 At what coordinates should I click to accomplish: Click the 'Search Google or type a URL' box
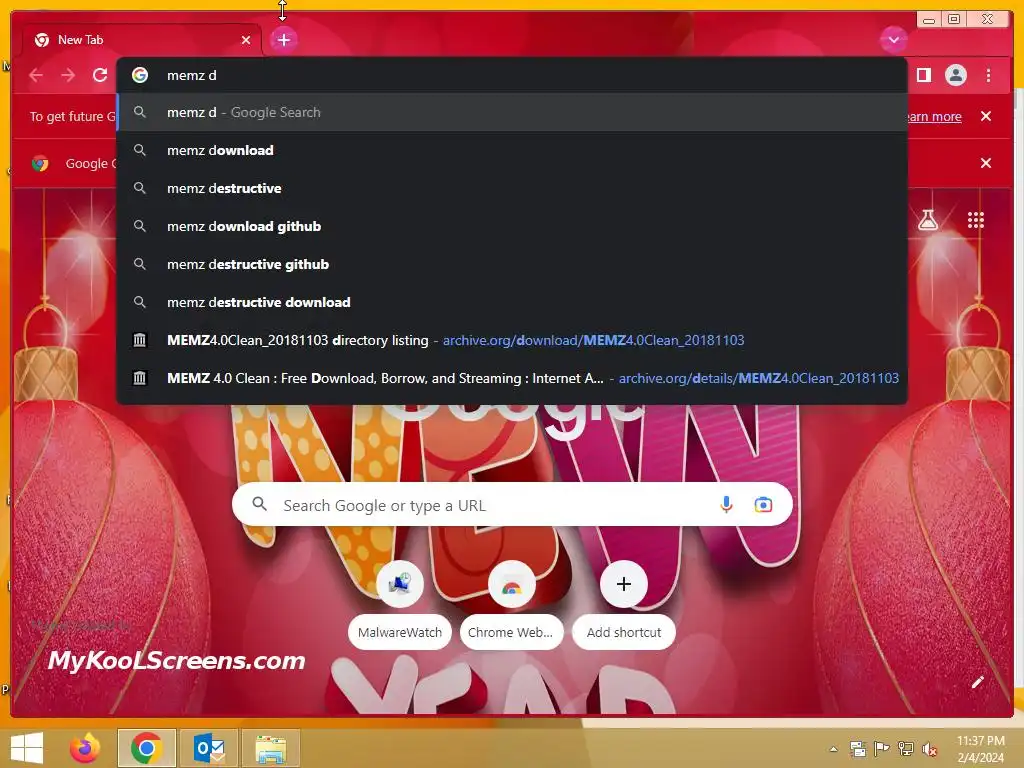pos(512,504)
